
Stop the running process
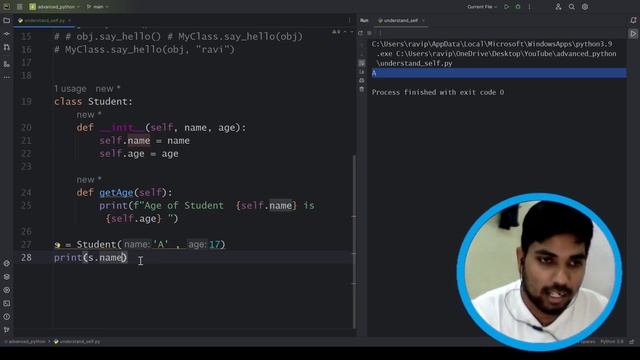[x=369, y=33]
